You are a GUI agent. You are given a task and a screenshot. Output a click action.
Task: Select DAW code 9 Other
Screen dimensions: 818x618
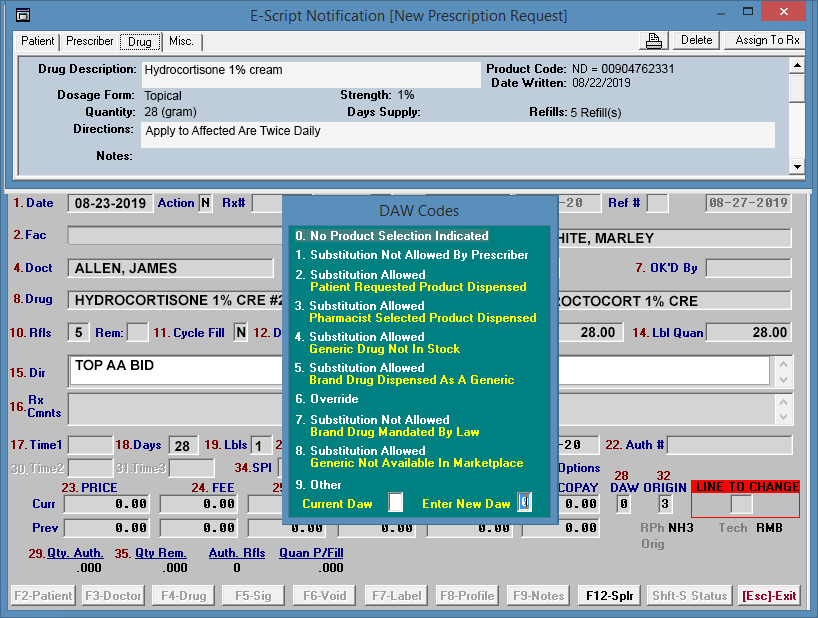[x=327, y=485]
